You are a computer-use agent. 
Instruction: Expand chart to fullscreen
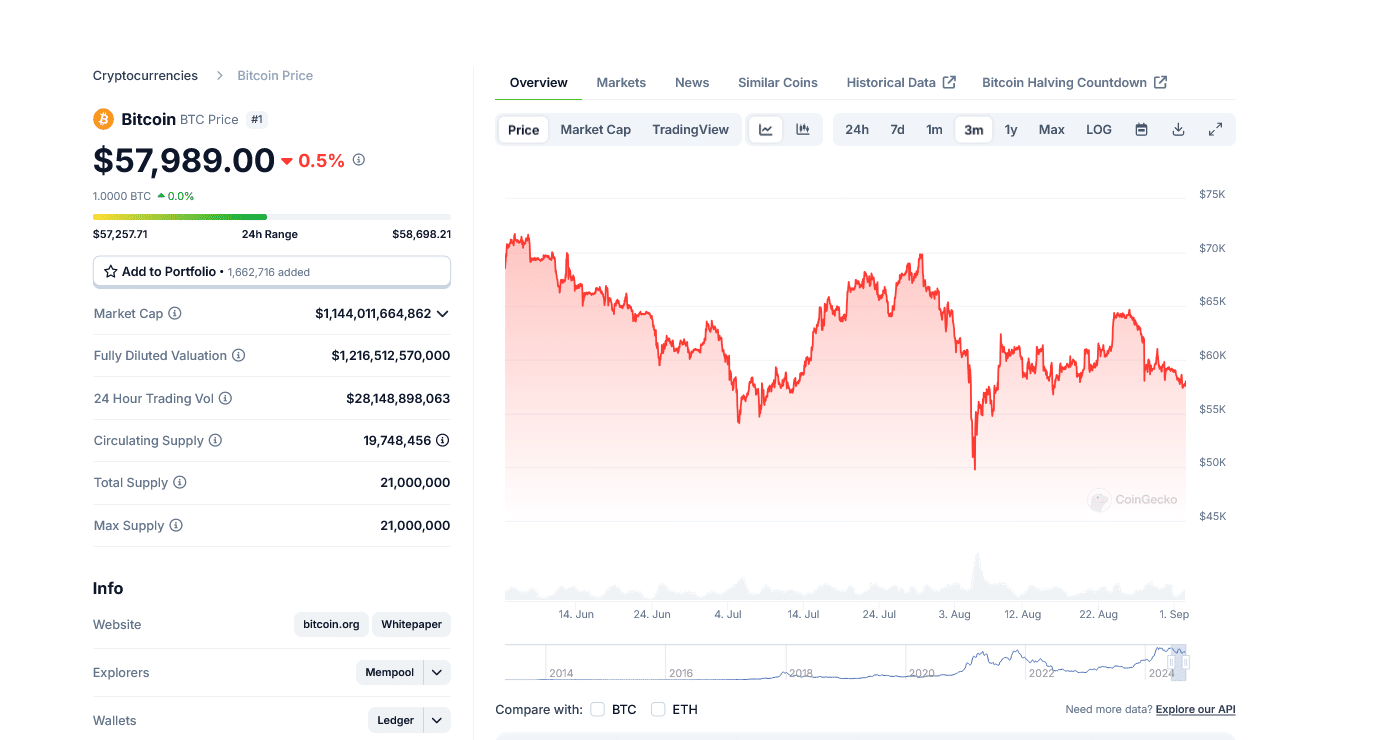coord(1215,130)
